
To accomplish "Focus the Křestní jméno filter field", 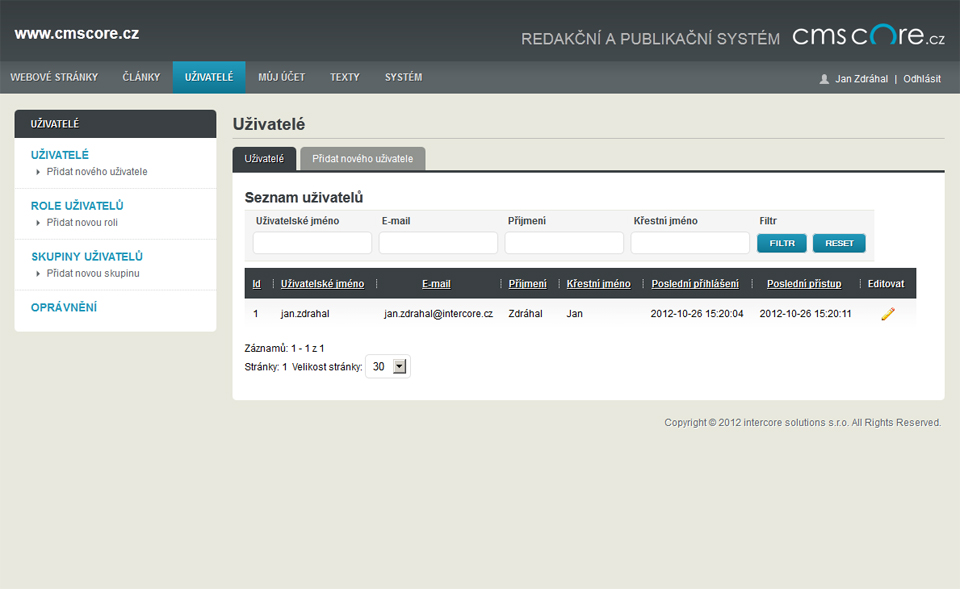I will point(690,243).
